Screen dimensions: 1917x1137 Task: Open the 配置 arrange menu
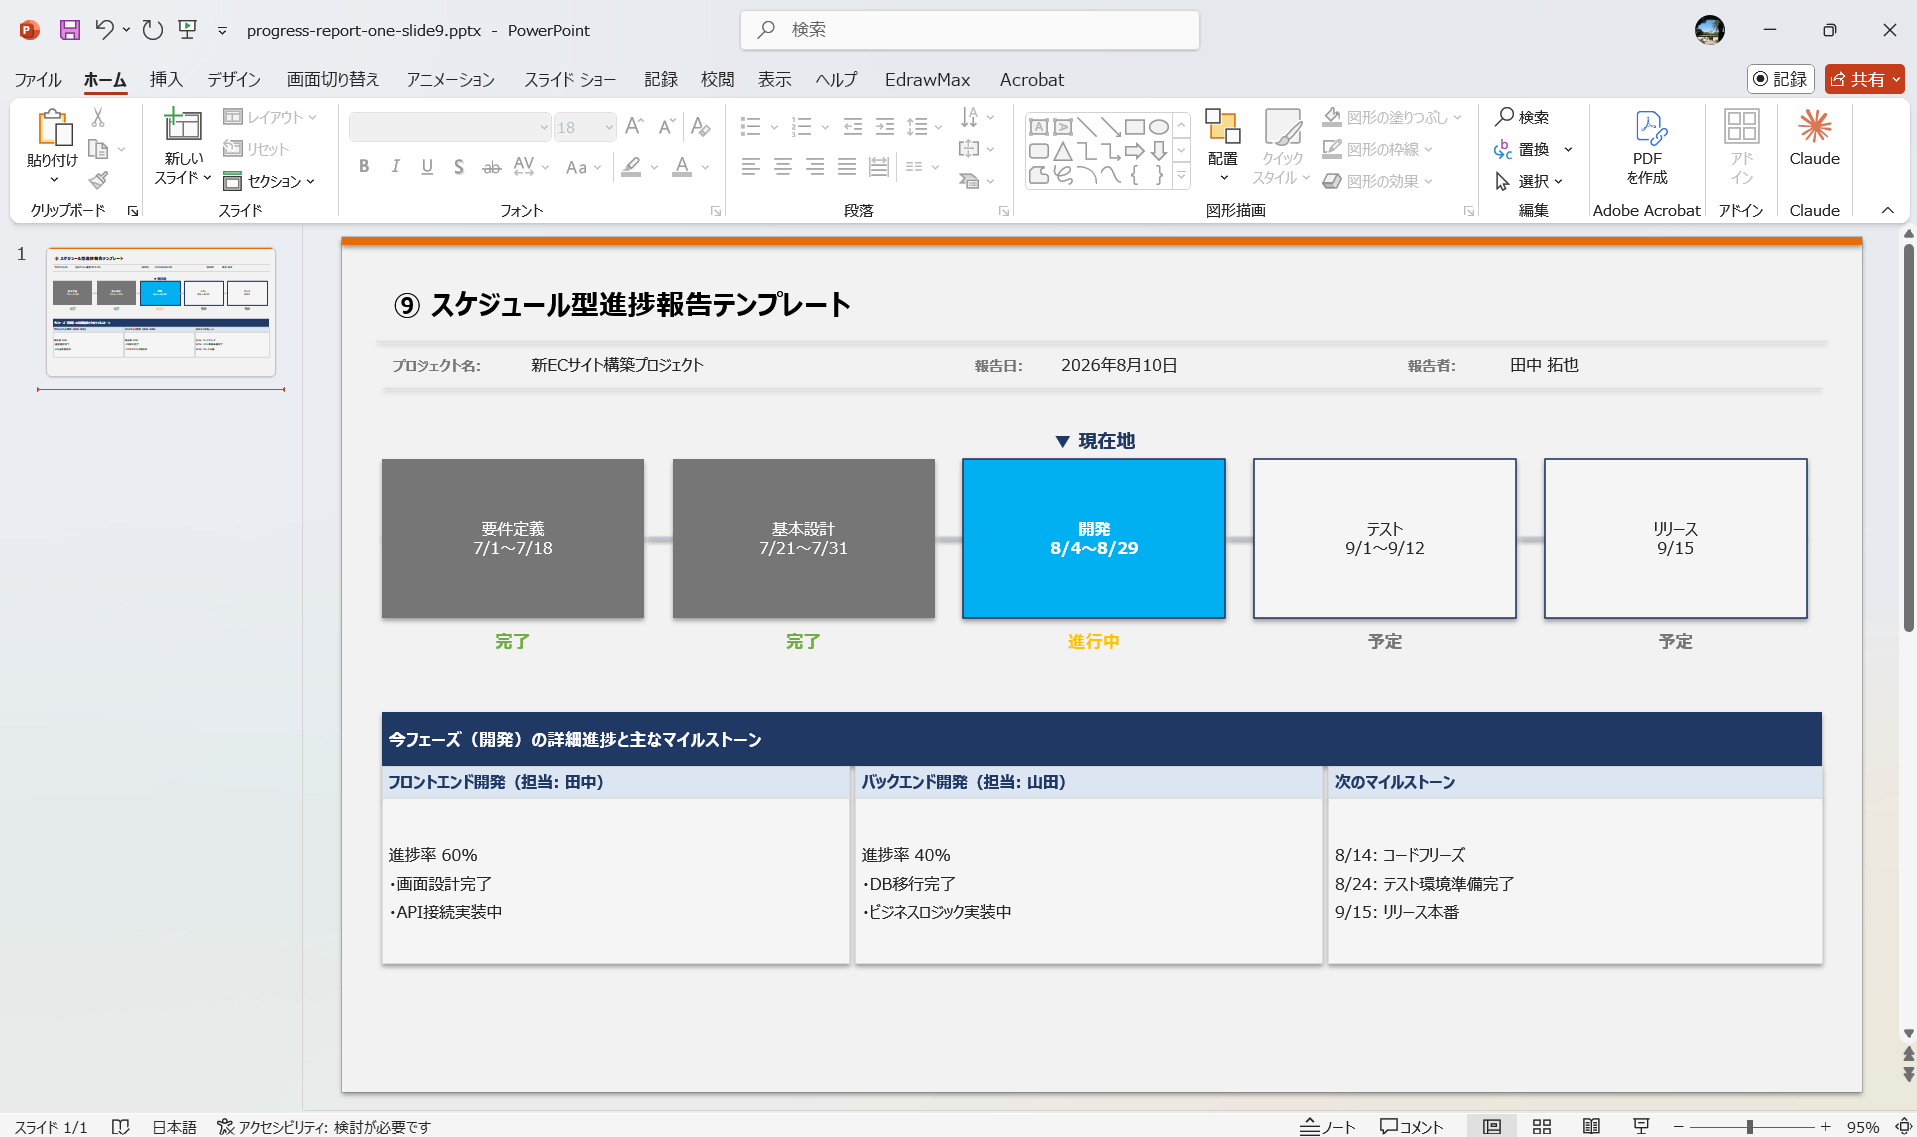1222,146
